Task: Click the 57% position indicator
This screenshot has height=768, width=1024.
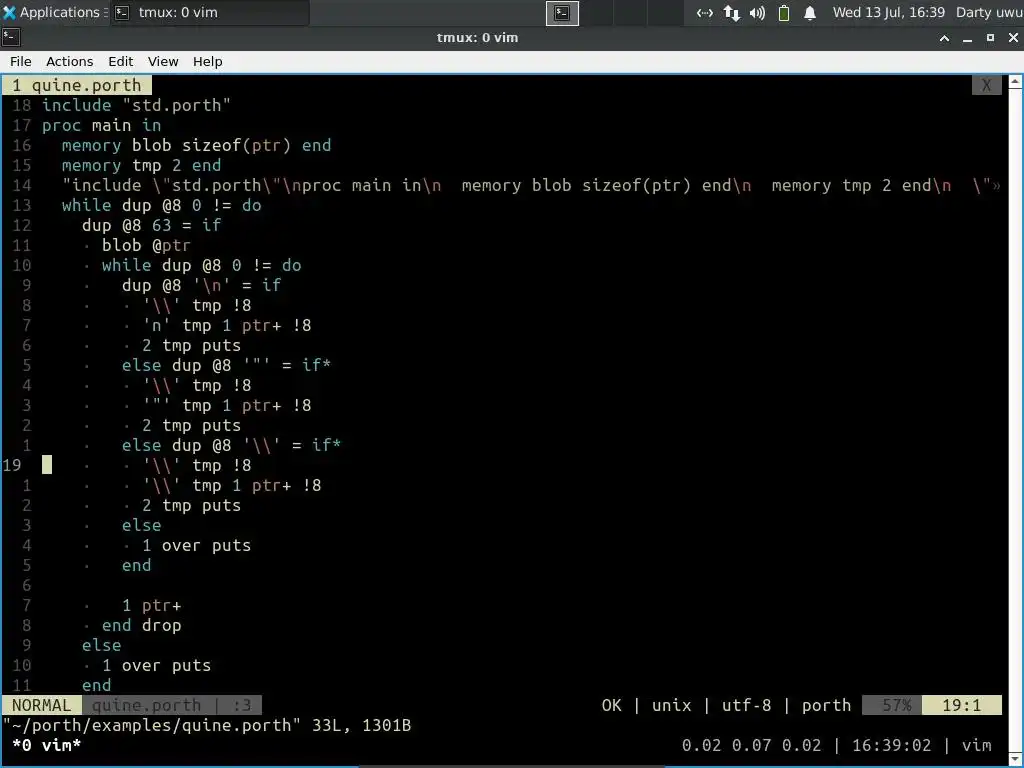Action: [x=892, y=705]
